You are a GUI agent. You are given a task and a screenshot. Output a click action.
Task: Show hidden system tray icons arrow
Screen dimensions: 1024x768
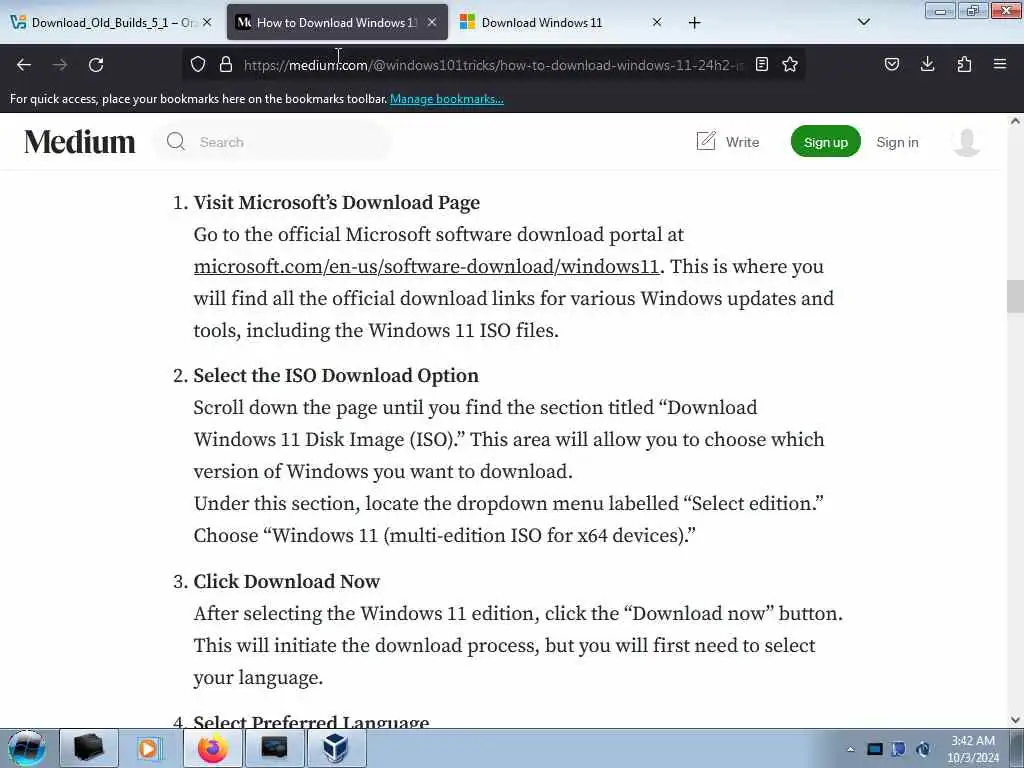[x=850, y=749]
